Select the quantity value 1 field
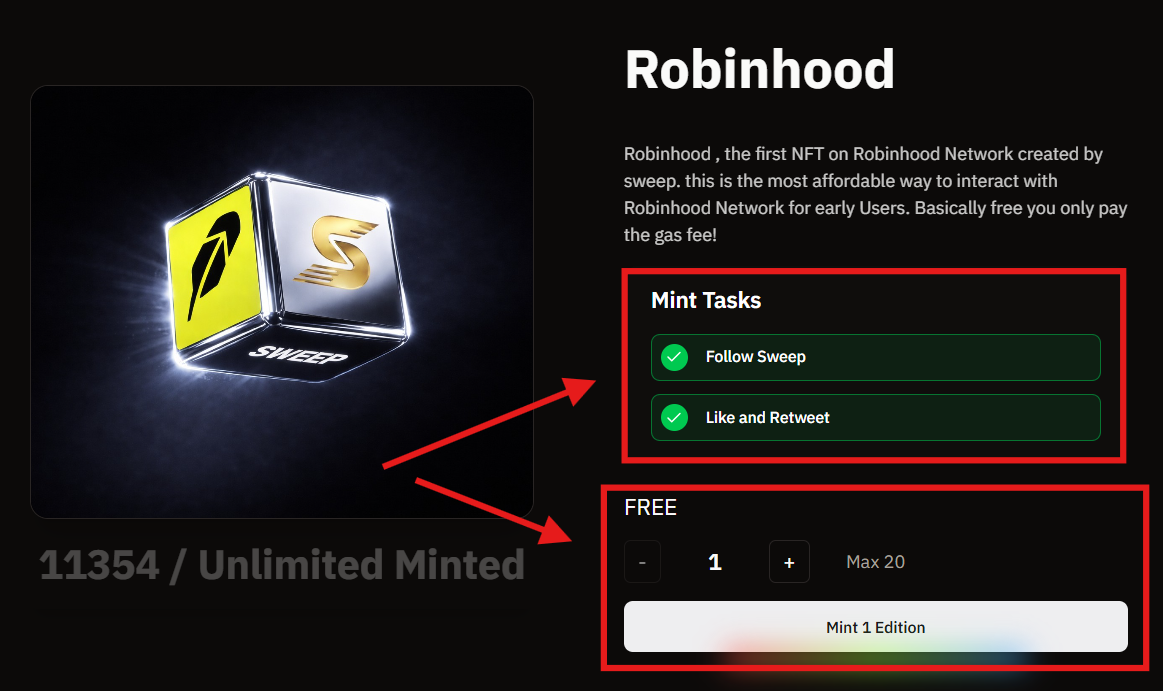The height and width of the screenshot is (691, 1163). point(715,562)
